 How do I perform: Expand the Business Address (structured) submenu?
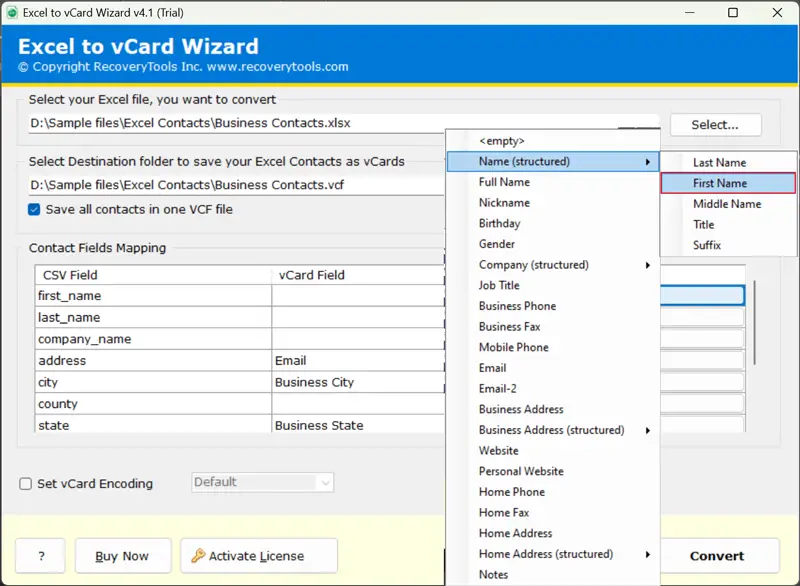click(x=564, y=430)
